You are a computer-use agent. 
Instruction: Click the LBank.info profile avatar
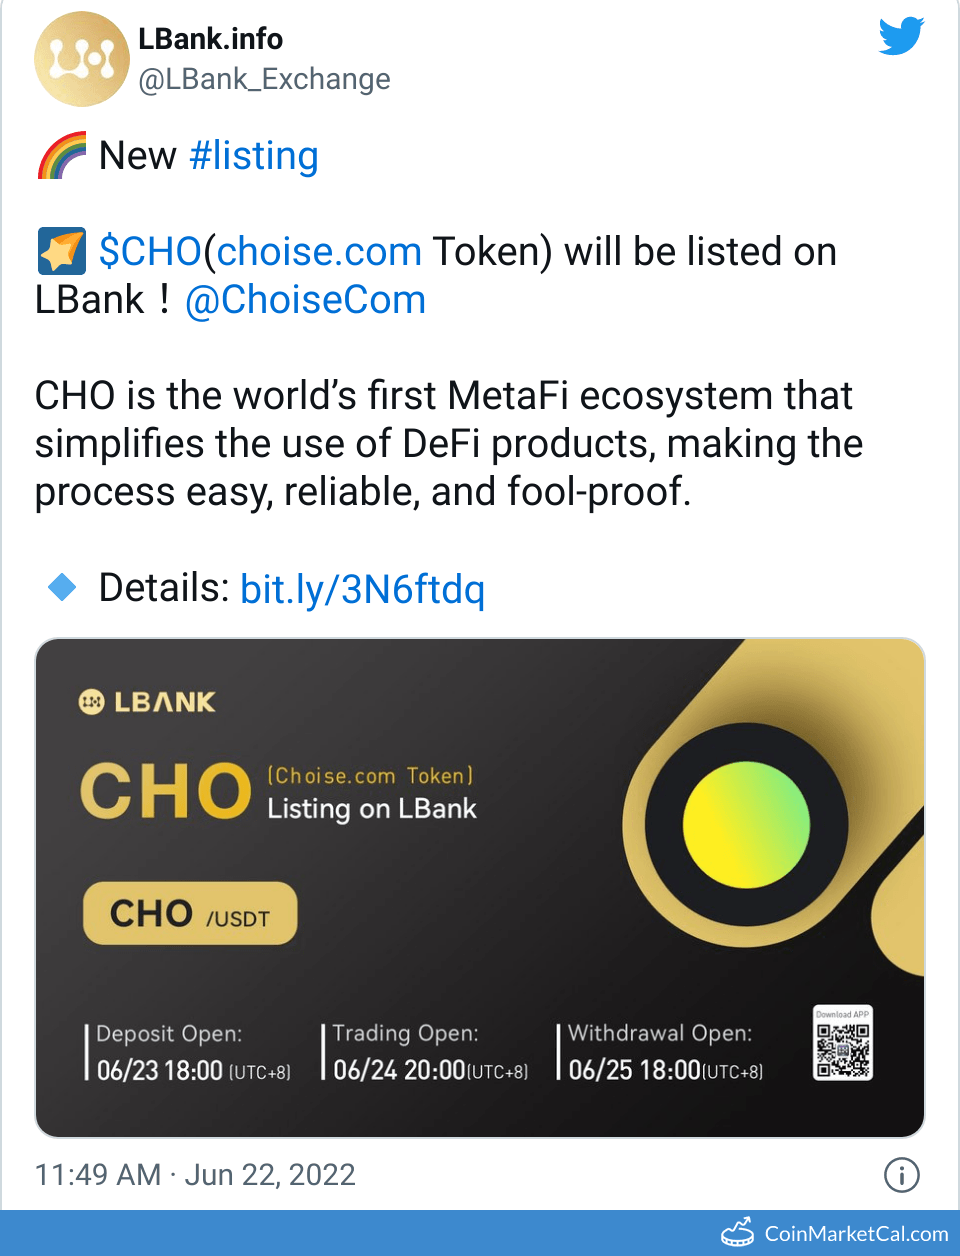click(x=82, y=58)
